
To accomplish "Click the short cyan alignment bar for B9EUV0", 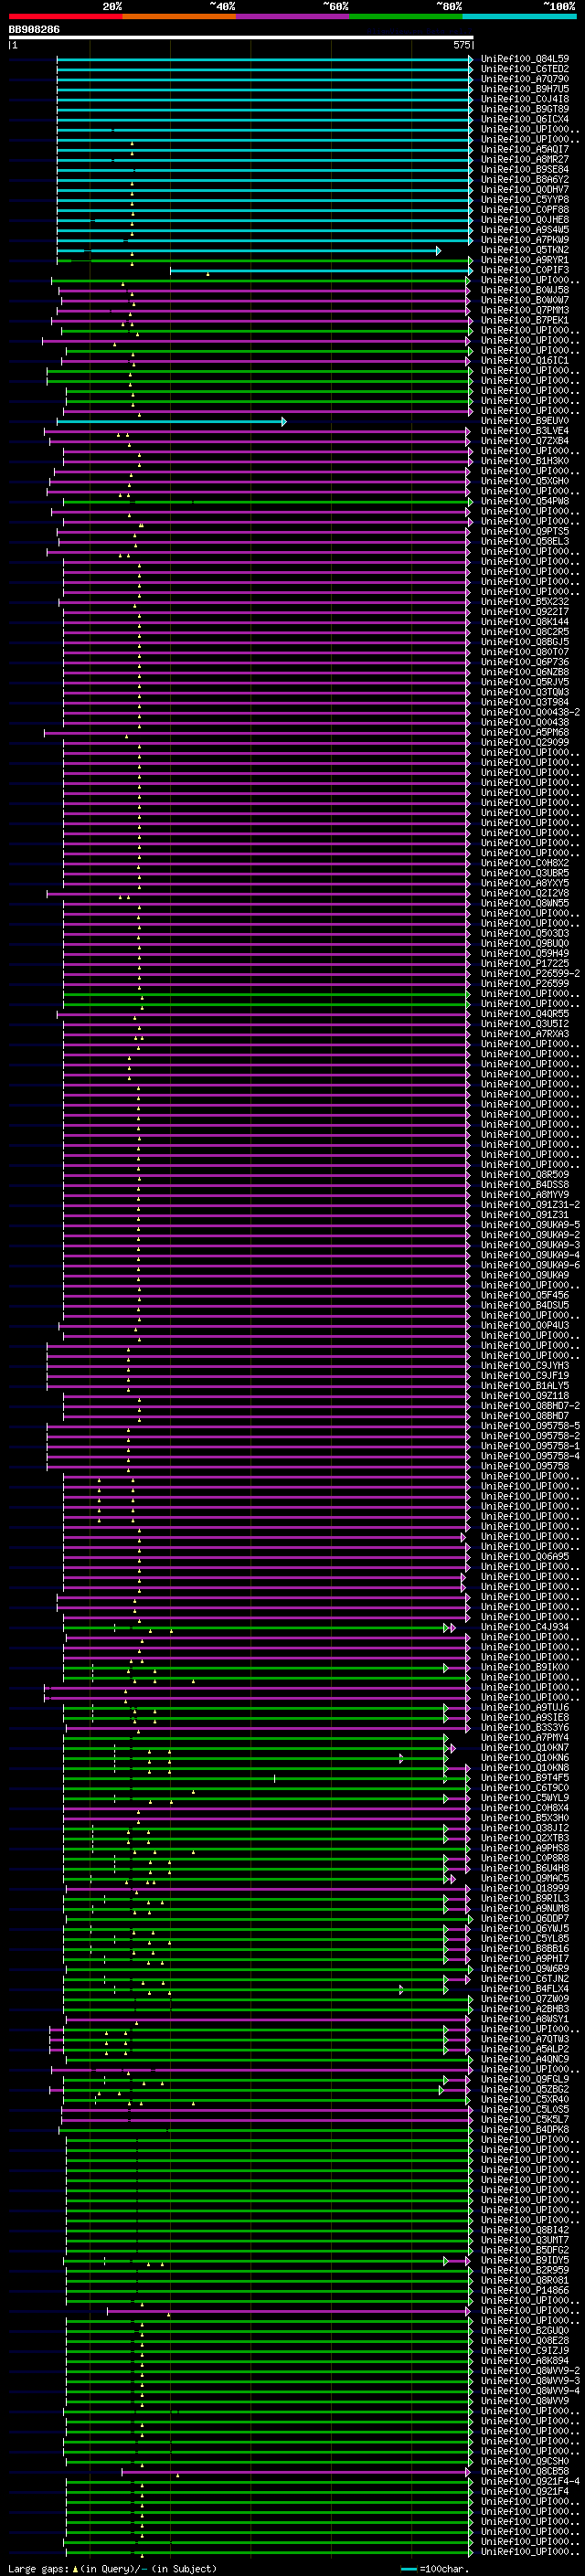I will (x=172, y=421).
